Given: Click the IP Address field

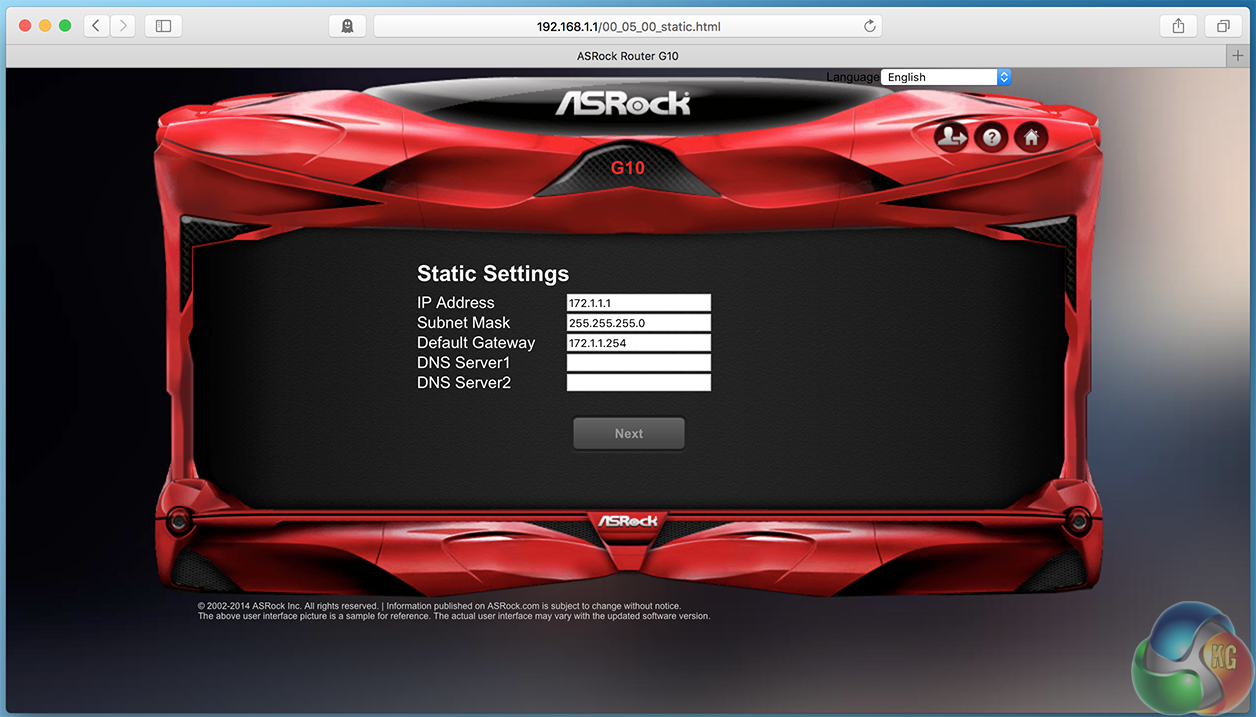Looking at the screenshot, I should [639, 302].
